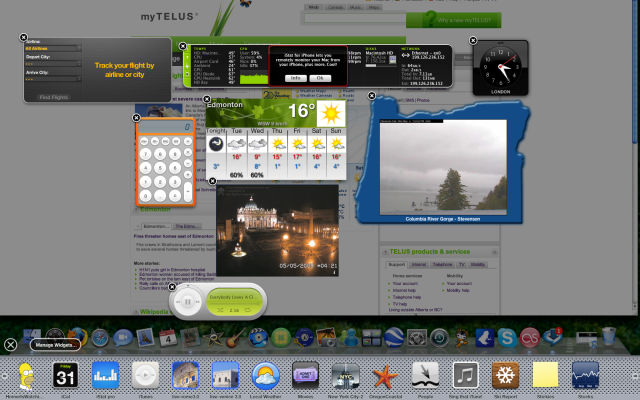The image size is (640, 400).
Task: Select the Support tab in TELUS products
Action: tap(397, 264)
